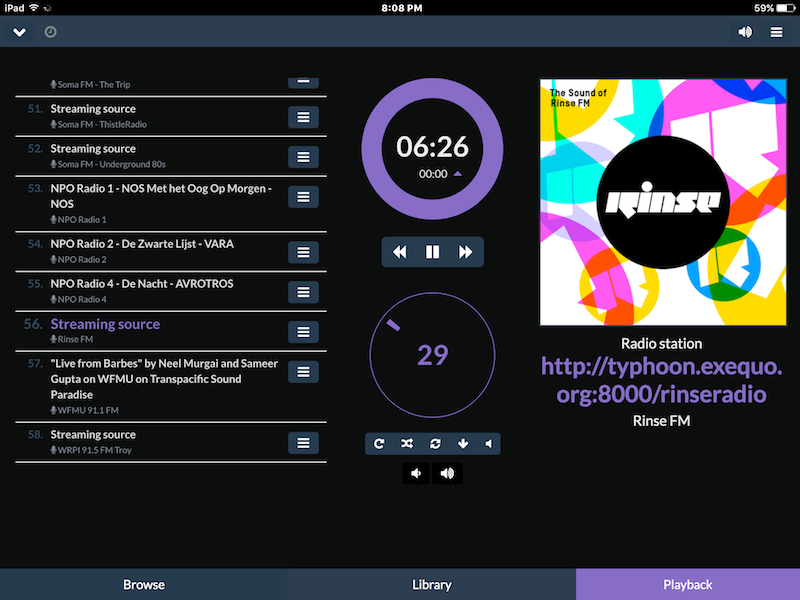Click Rinse FM name under stream URL
This screenshot has width=800, height=600.
(662, 421)
